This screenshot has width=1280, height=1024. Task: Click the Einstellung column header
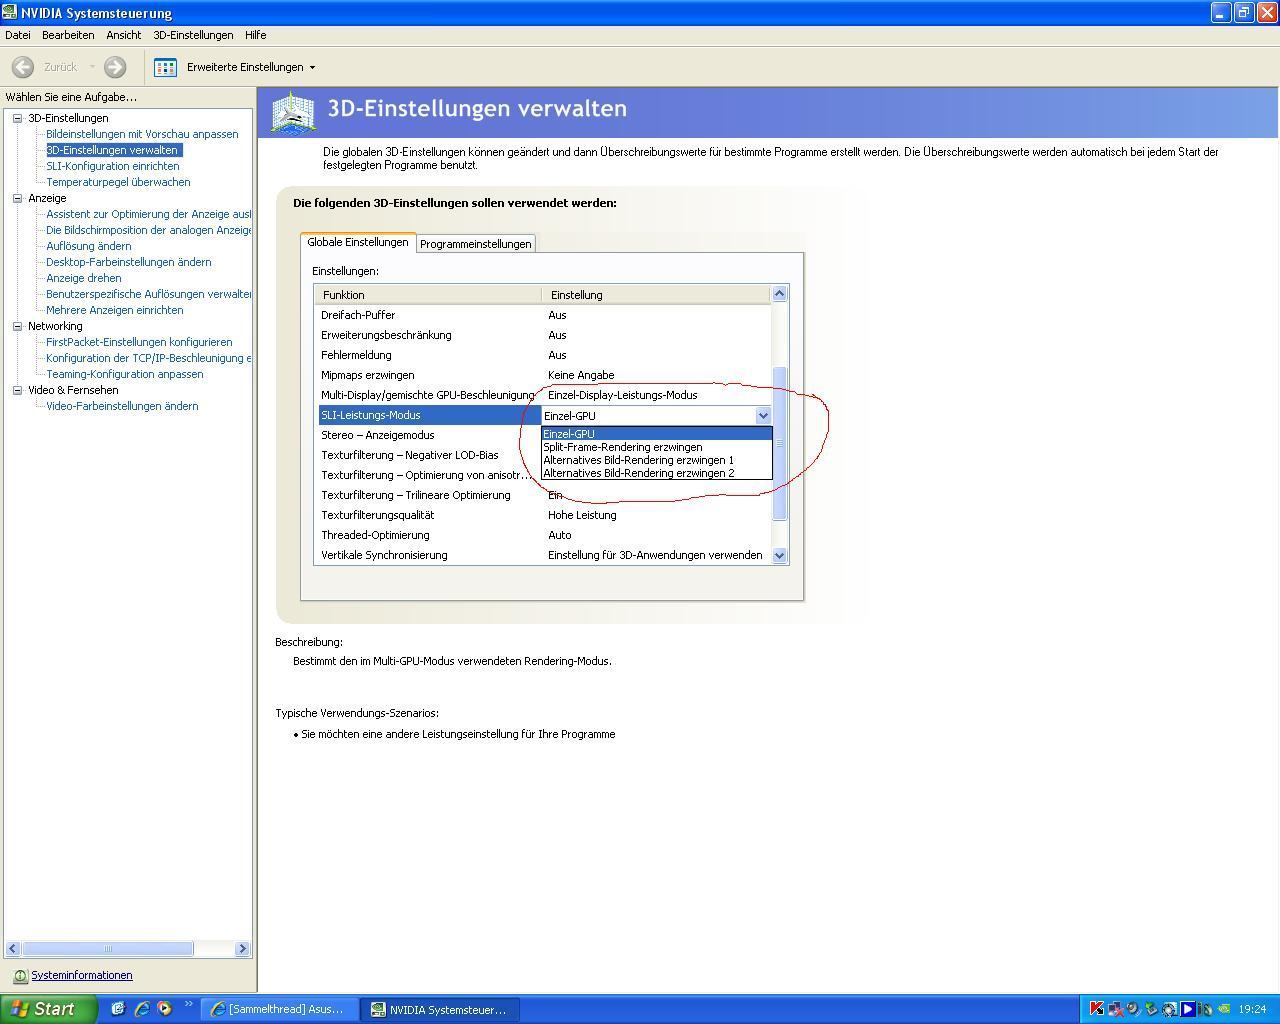(x=656, y=295)
